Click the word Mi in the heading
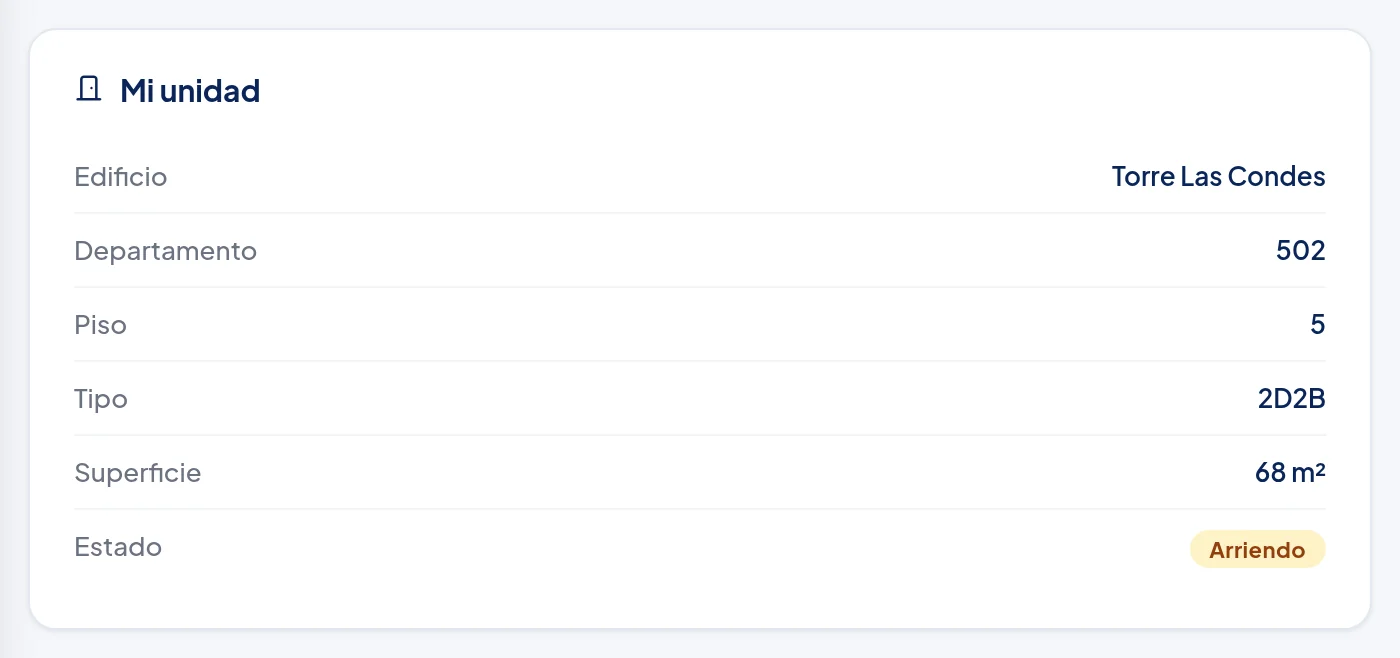 pos(136,91)
